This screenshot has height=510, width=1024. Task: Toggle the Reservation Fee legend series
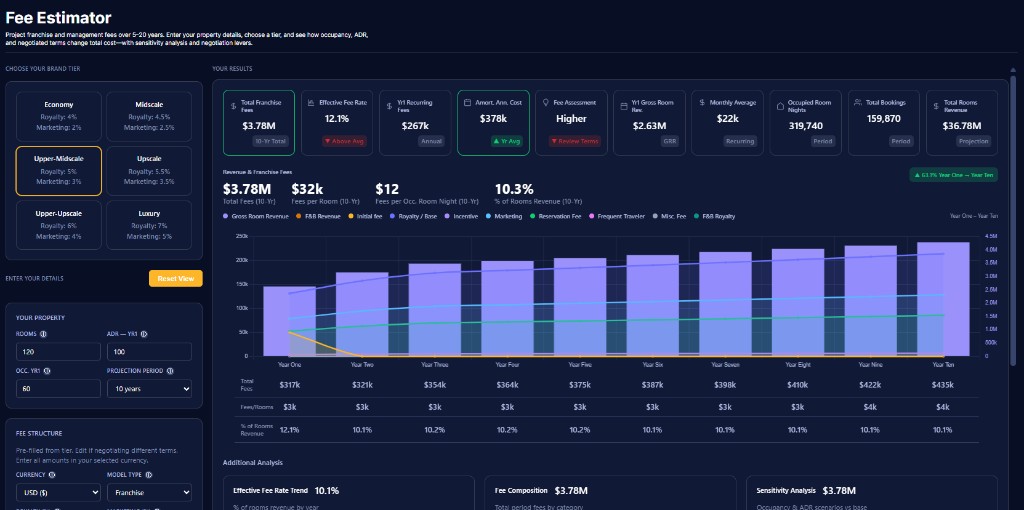pyautogui.click(x=555, y=216)
